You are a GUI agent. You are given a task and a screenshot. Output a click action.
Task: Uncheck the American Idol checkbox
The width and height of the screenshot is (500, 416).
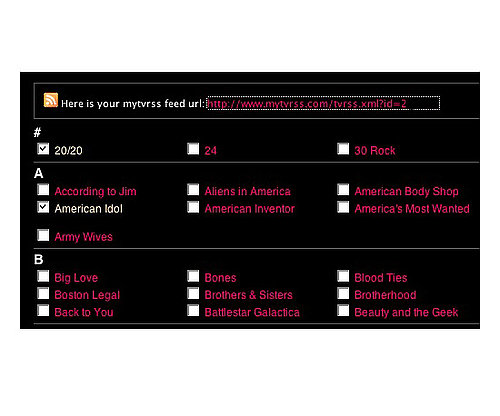[x=43, y=207]
